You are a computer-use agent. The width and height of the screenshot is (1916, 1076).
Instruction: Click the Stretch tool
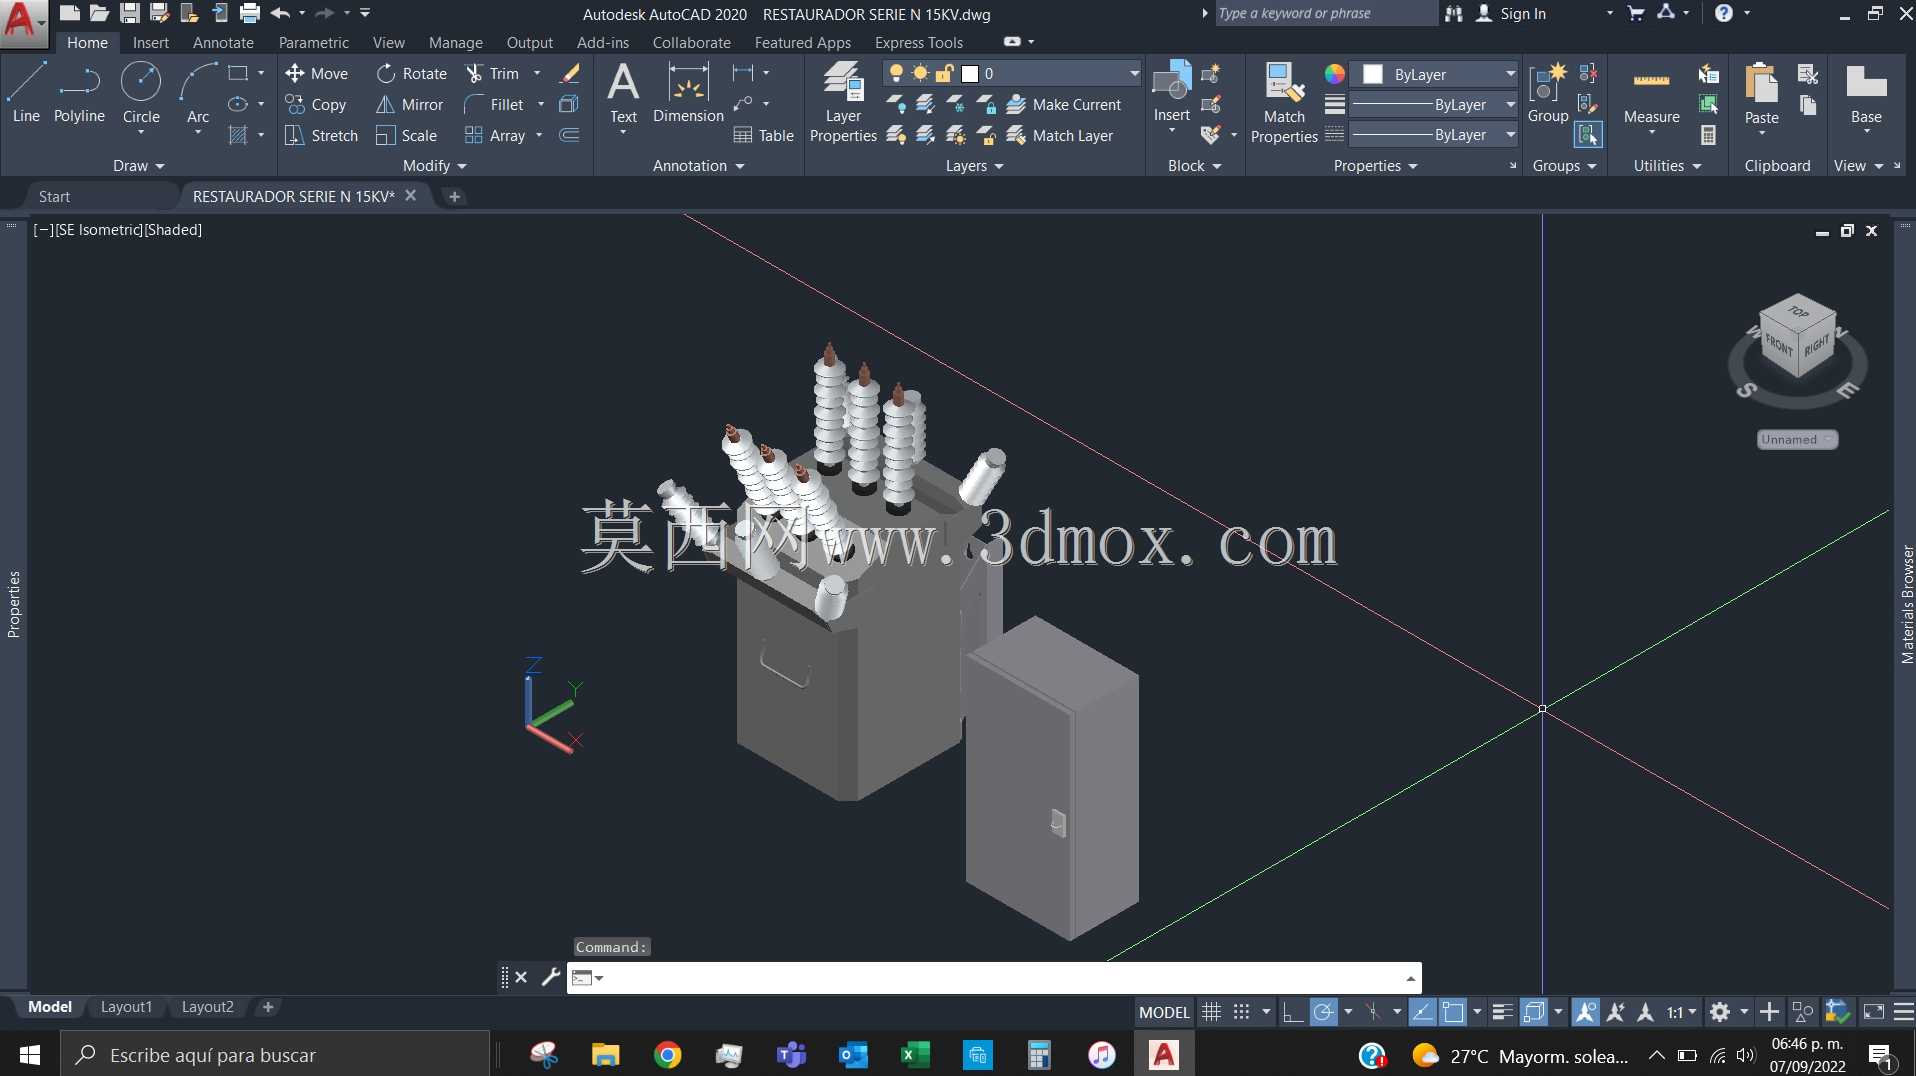pos(321,135)
